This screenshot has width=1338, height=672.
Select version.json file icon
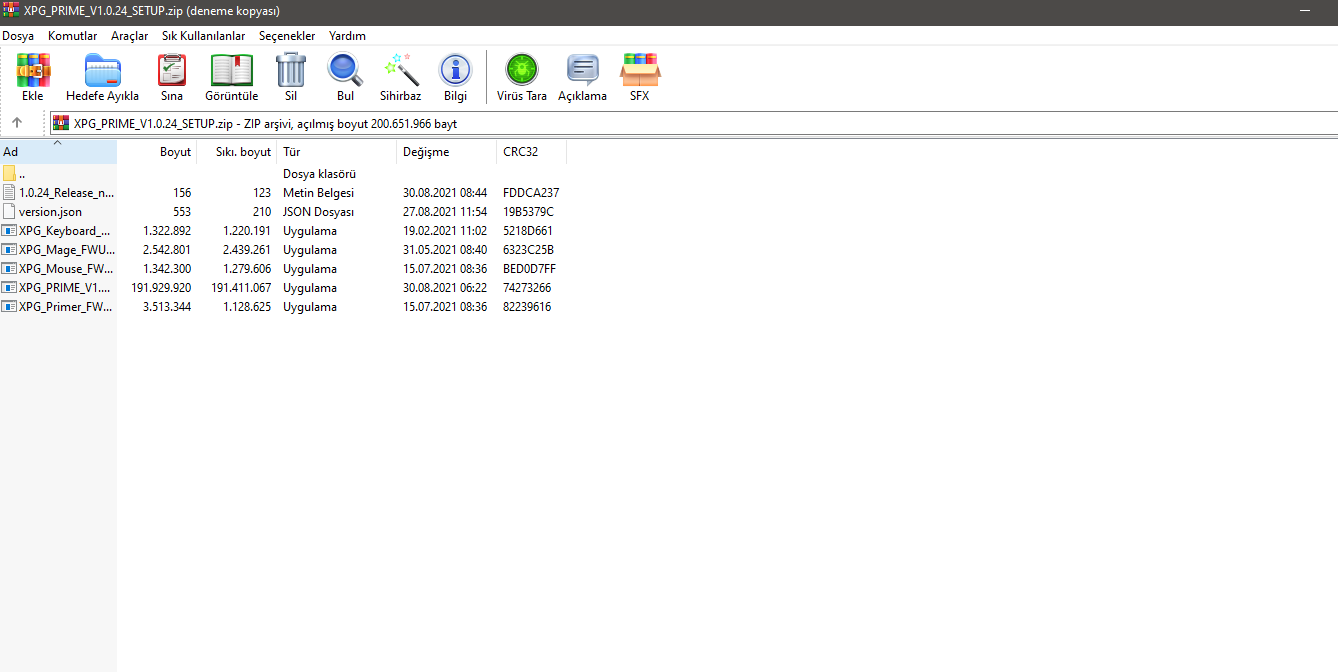pyautogui.click(x=9, y=211)
